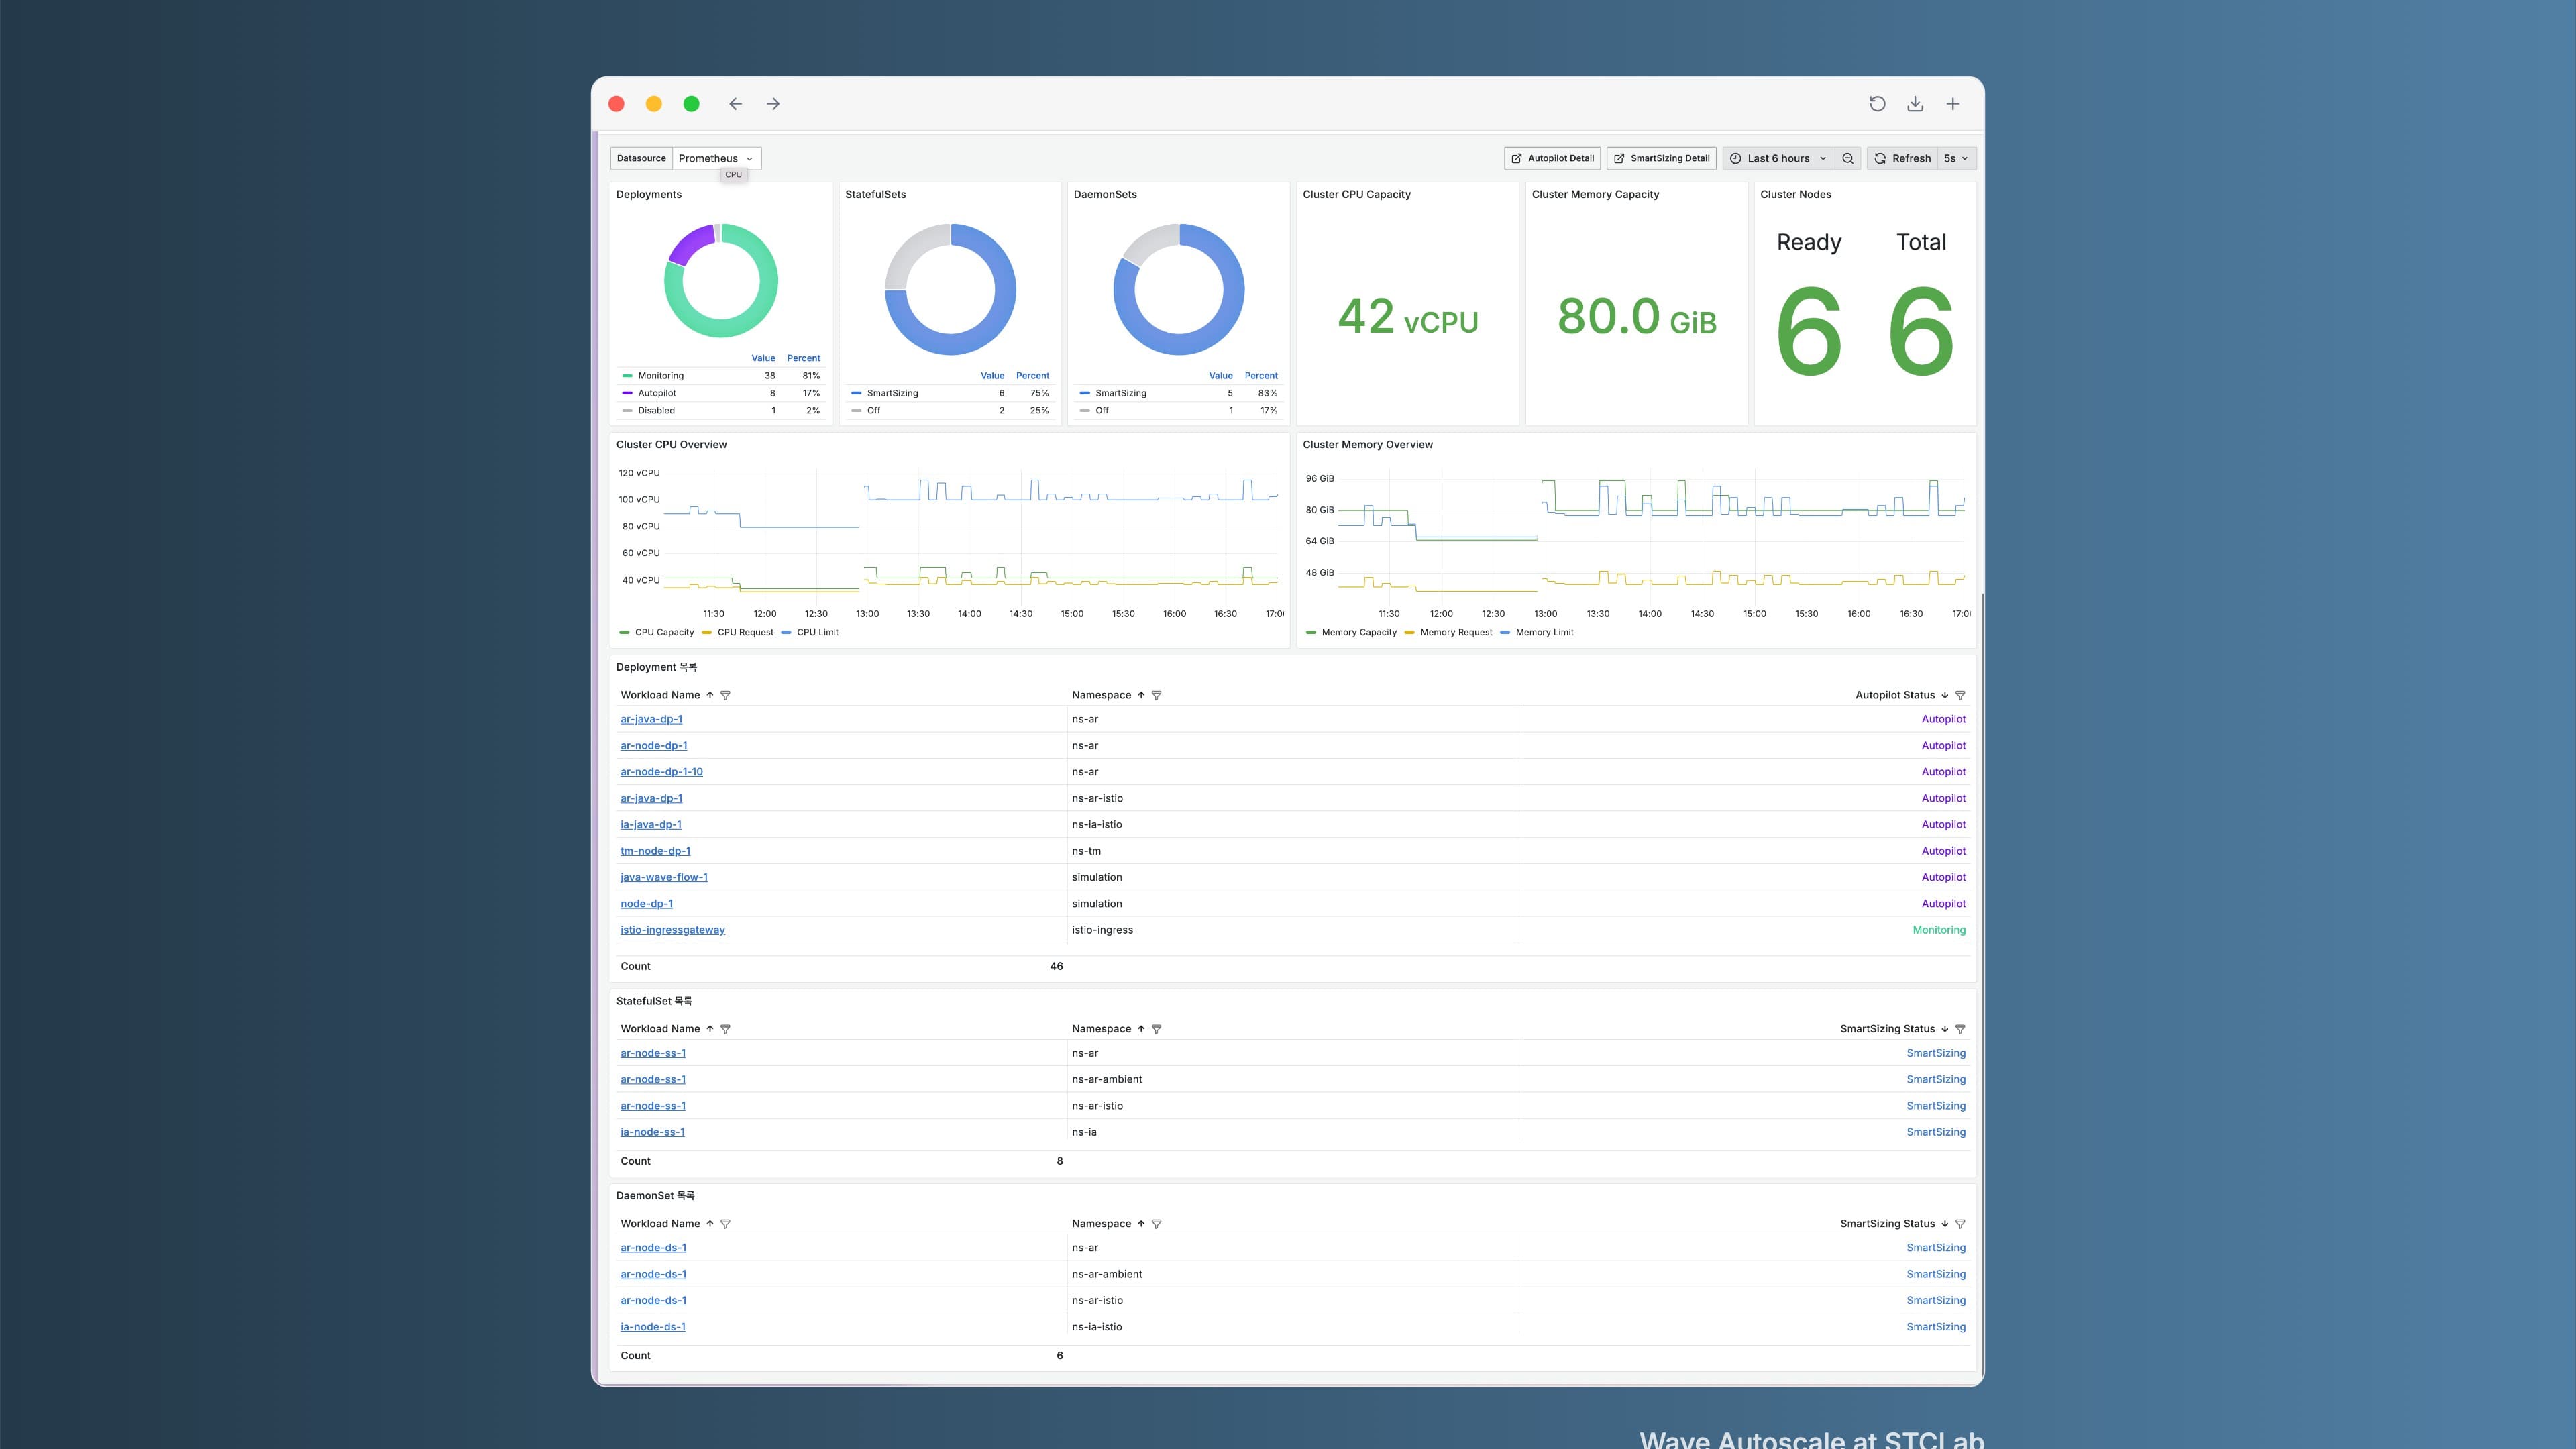Click the Deployment 목록 panel title
This screenshot has width=2576, height=1449.
pos(656,667)
